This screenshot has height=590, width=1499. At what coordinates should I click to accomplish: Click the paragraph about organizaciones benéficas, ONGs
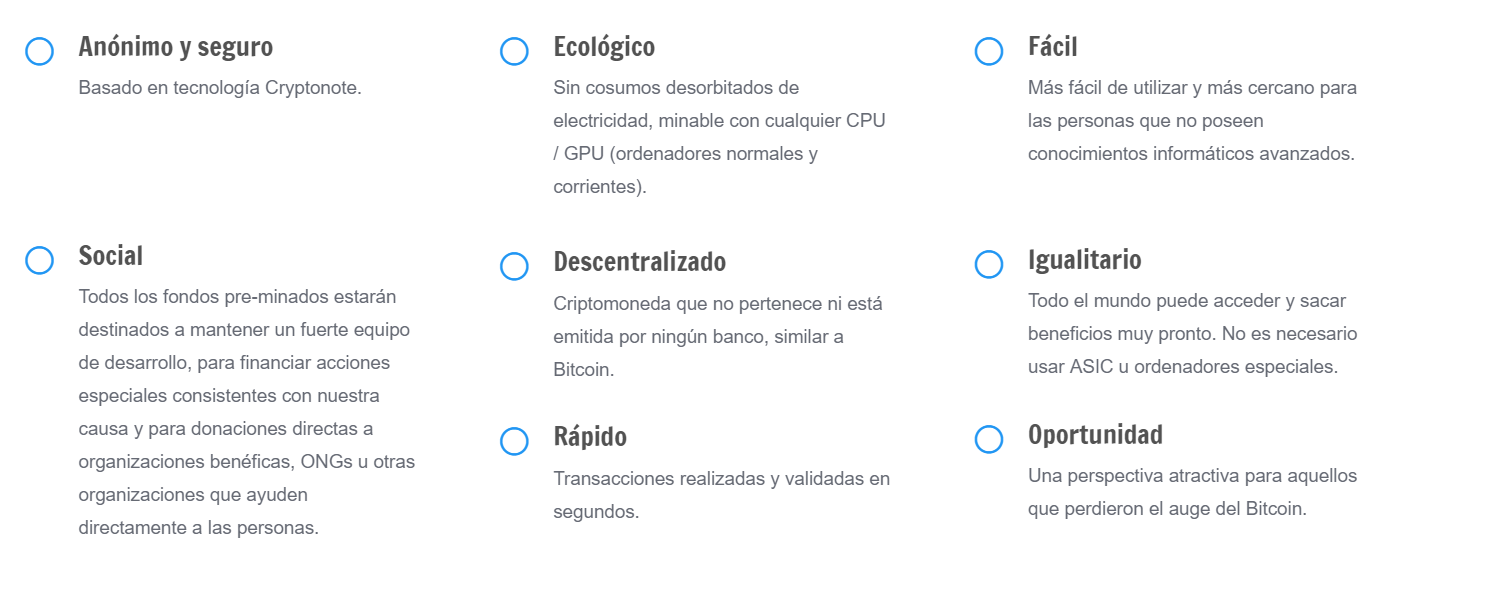(247, 412)
